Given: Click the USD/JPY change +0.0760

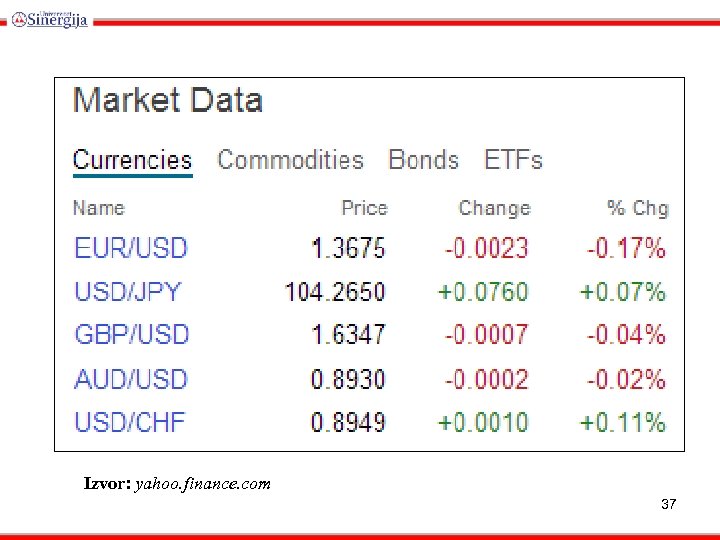Looking at the screenshot, I should tap(483, 292).
